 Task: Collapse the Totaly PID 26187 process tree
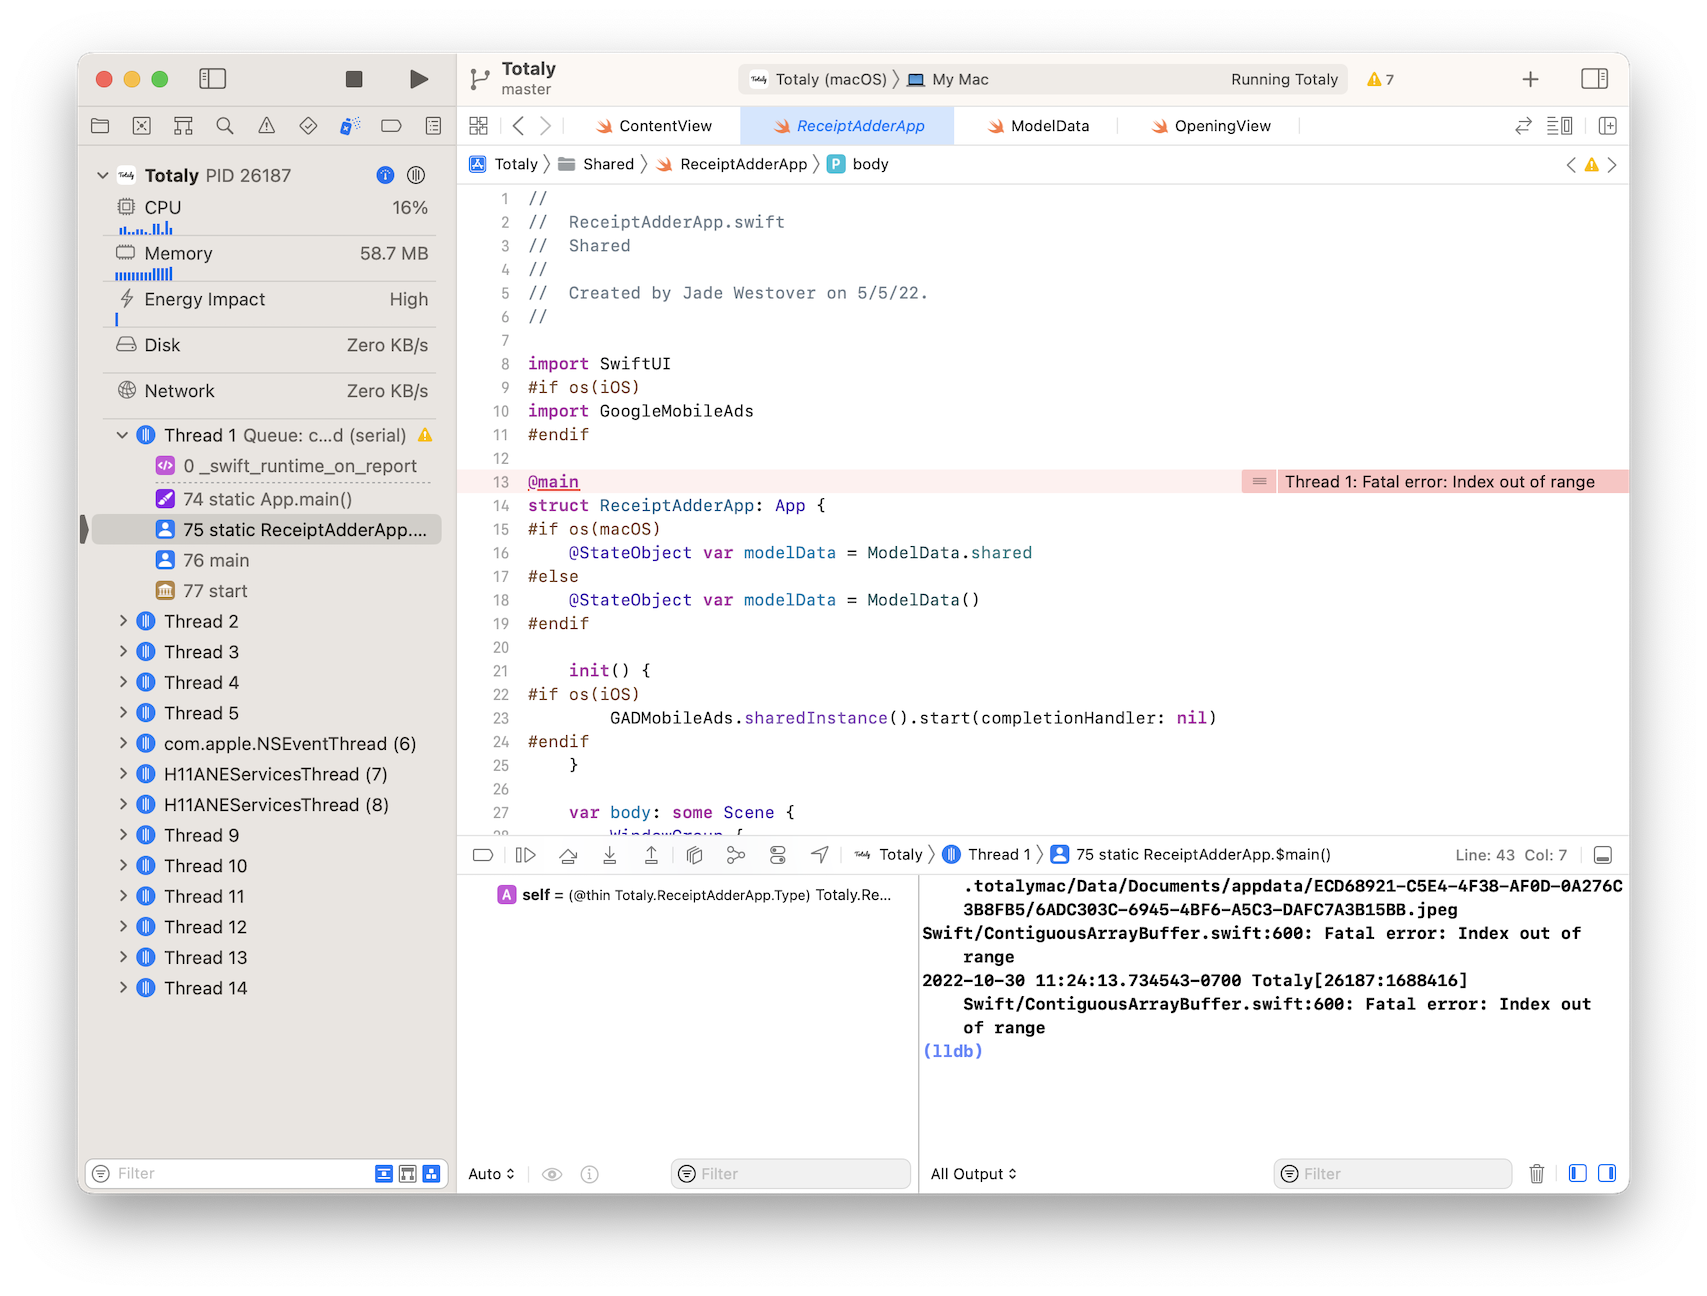102,175
